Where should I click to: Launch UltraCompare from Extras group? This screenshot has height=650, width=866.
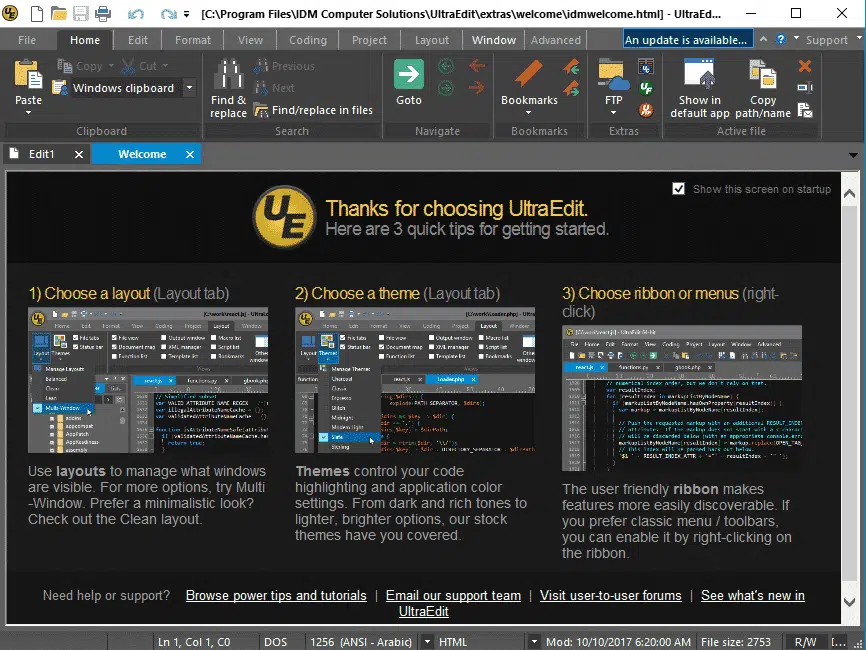646,66
